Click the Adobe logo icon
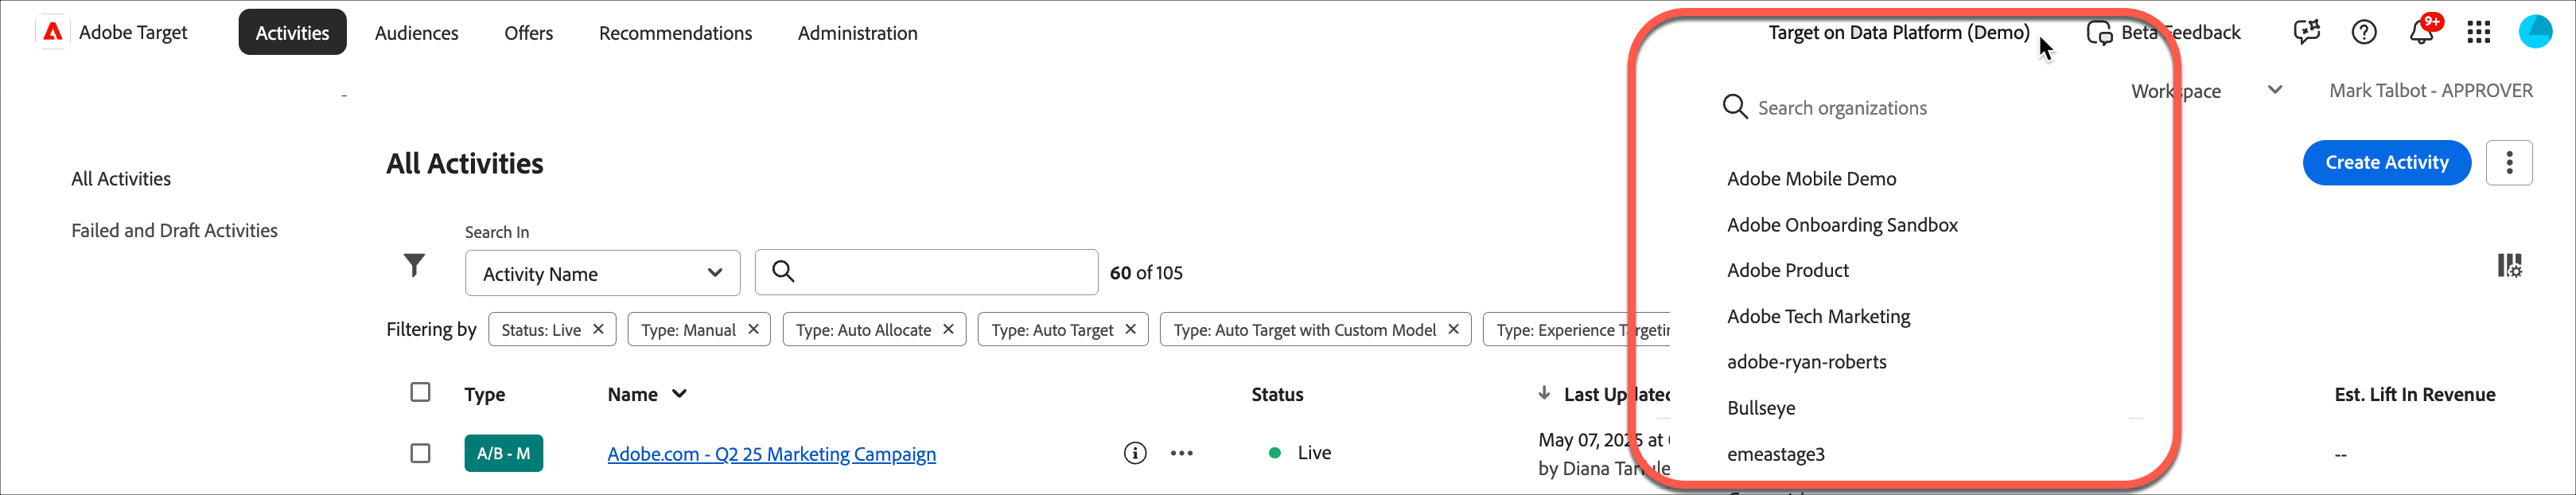This screenshot has height=495, width=2576. pos(53,32)
